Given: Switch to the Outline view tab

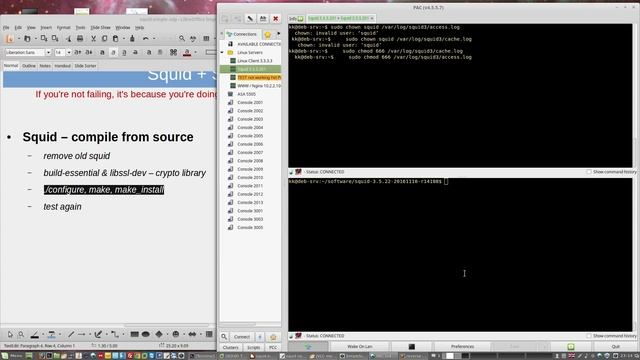Looking at the screenshot, I should 29,66.
